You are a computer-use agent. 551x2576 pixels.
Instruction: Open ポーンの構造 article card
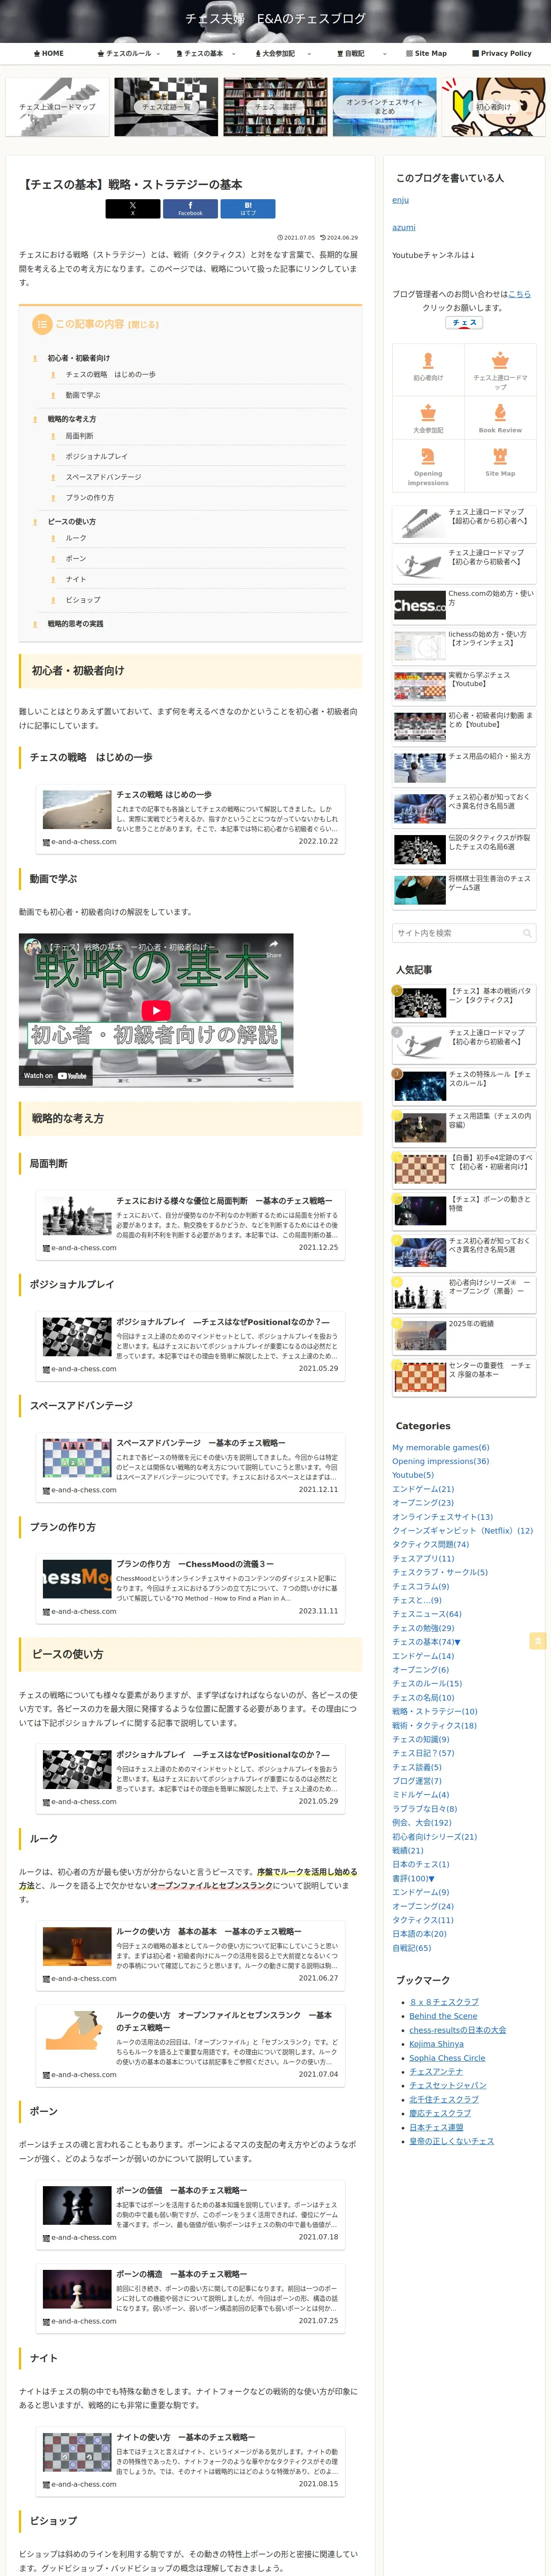coord(190,2298)
